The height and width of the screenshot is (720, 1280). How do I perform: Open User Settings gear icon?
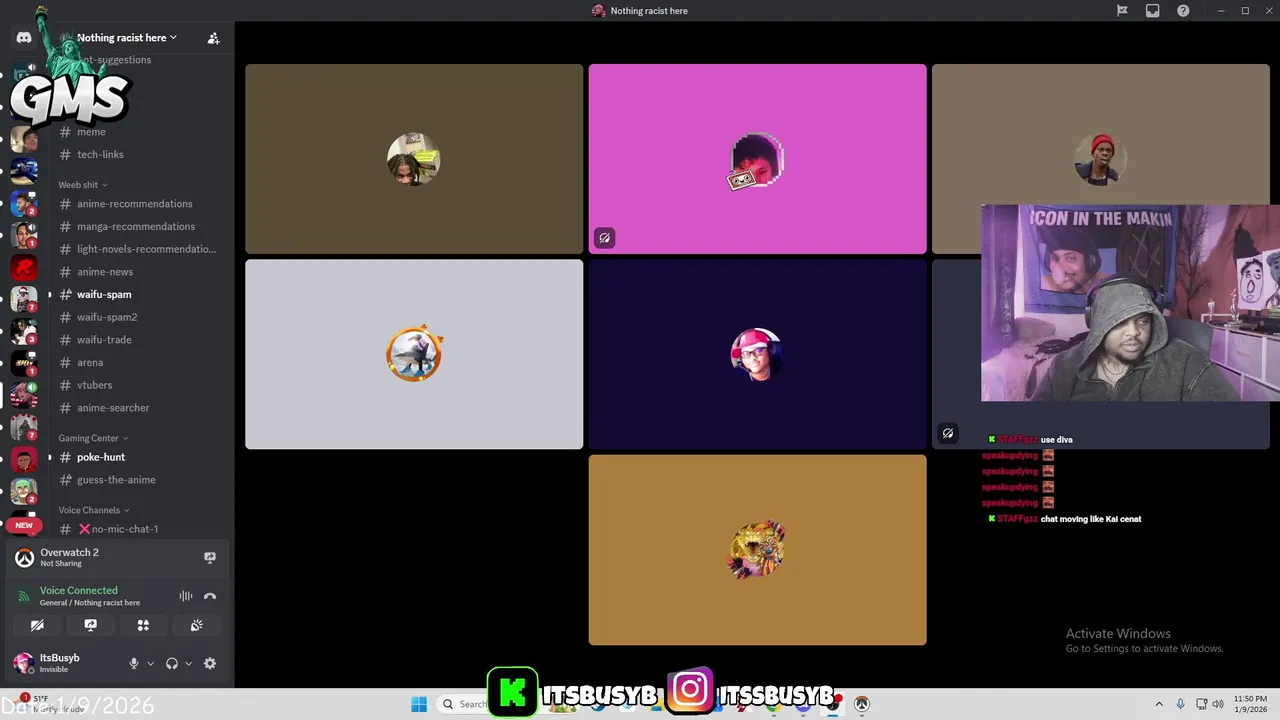click(x=210, y=663)
